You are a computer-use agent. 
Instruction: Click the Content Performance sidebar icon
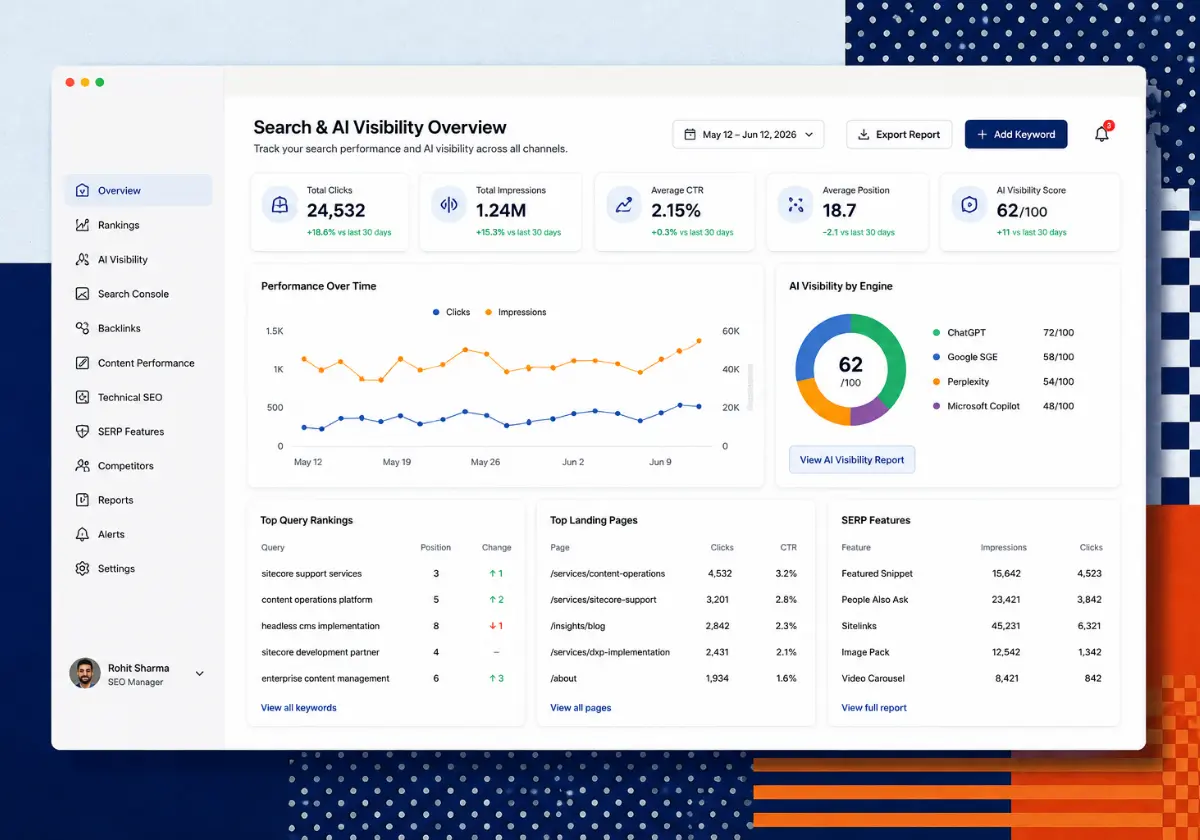(x=82, y=363)
